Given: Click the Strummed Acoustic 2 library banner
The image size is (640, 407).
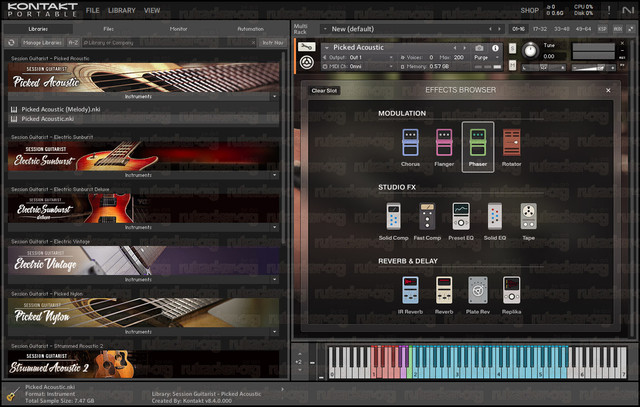Looking at the screenshot, I should point(144,363).
